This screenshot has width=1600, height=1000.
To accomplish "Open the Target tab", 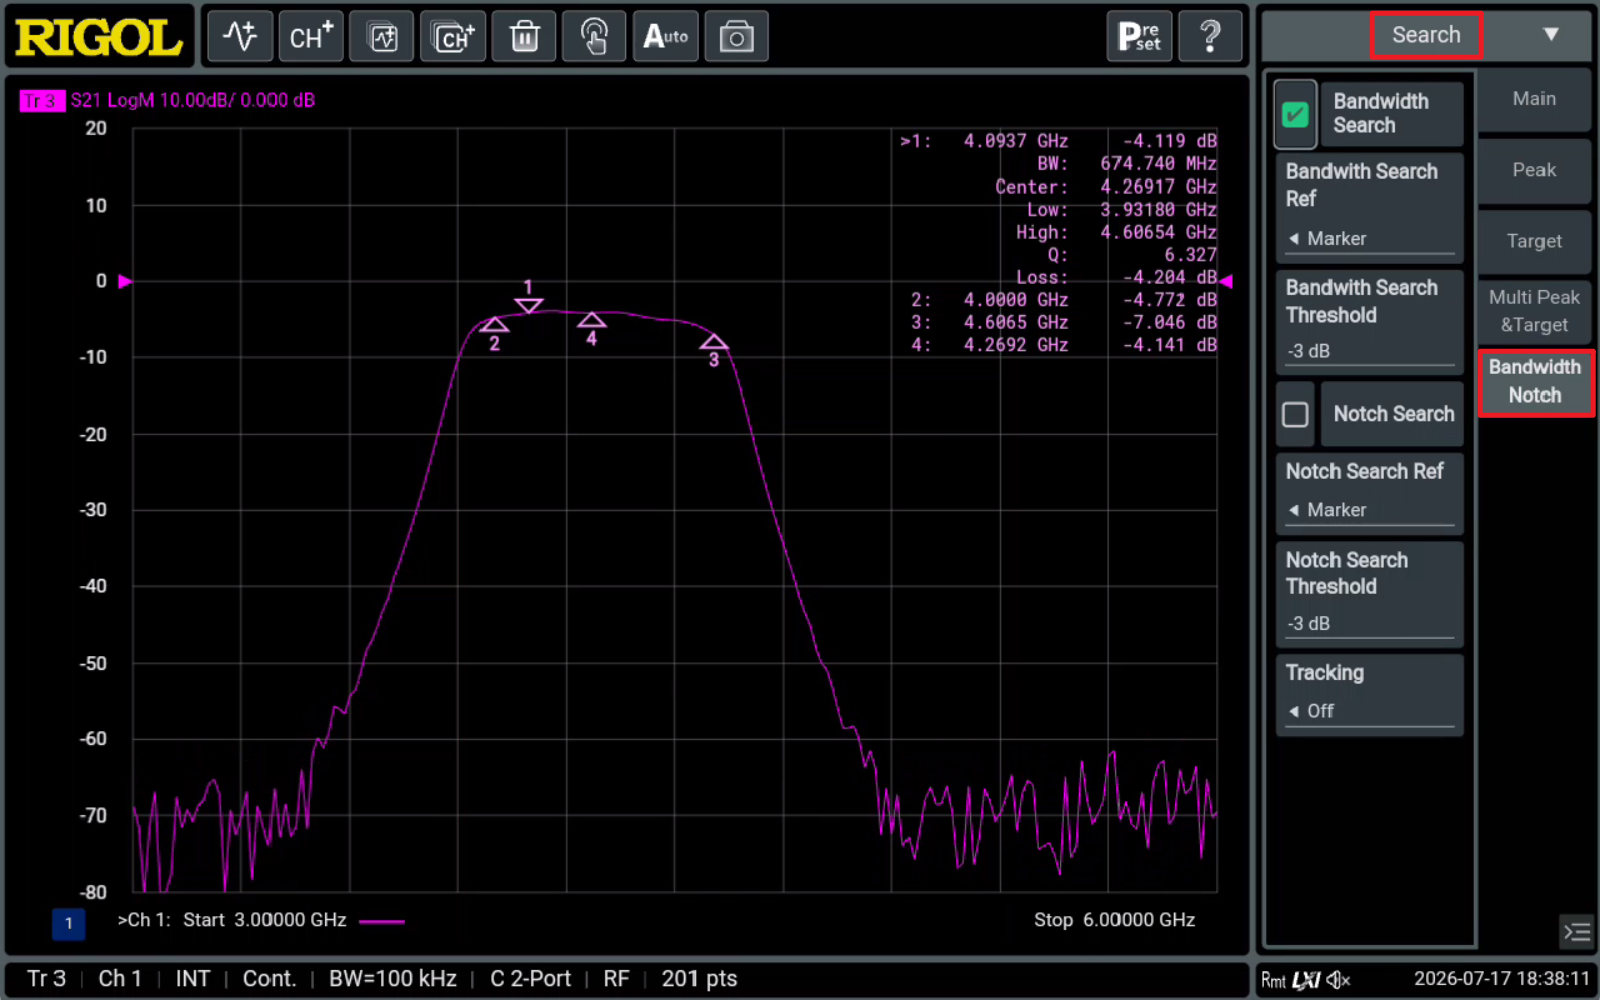I will (x=1534, y=241).
